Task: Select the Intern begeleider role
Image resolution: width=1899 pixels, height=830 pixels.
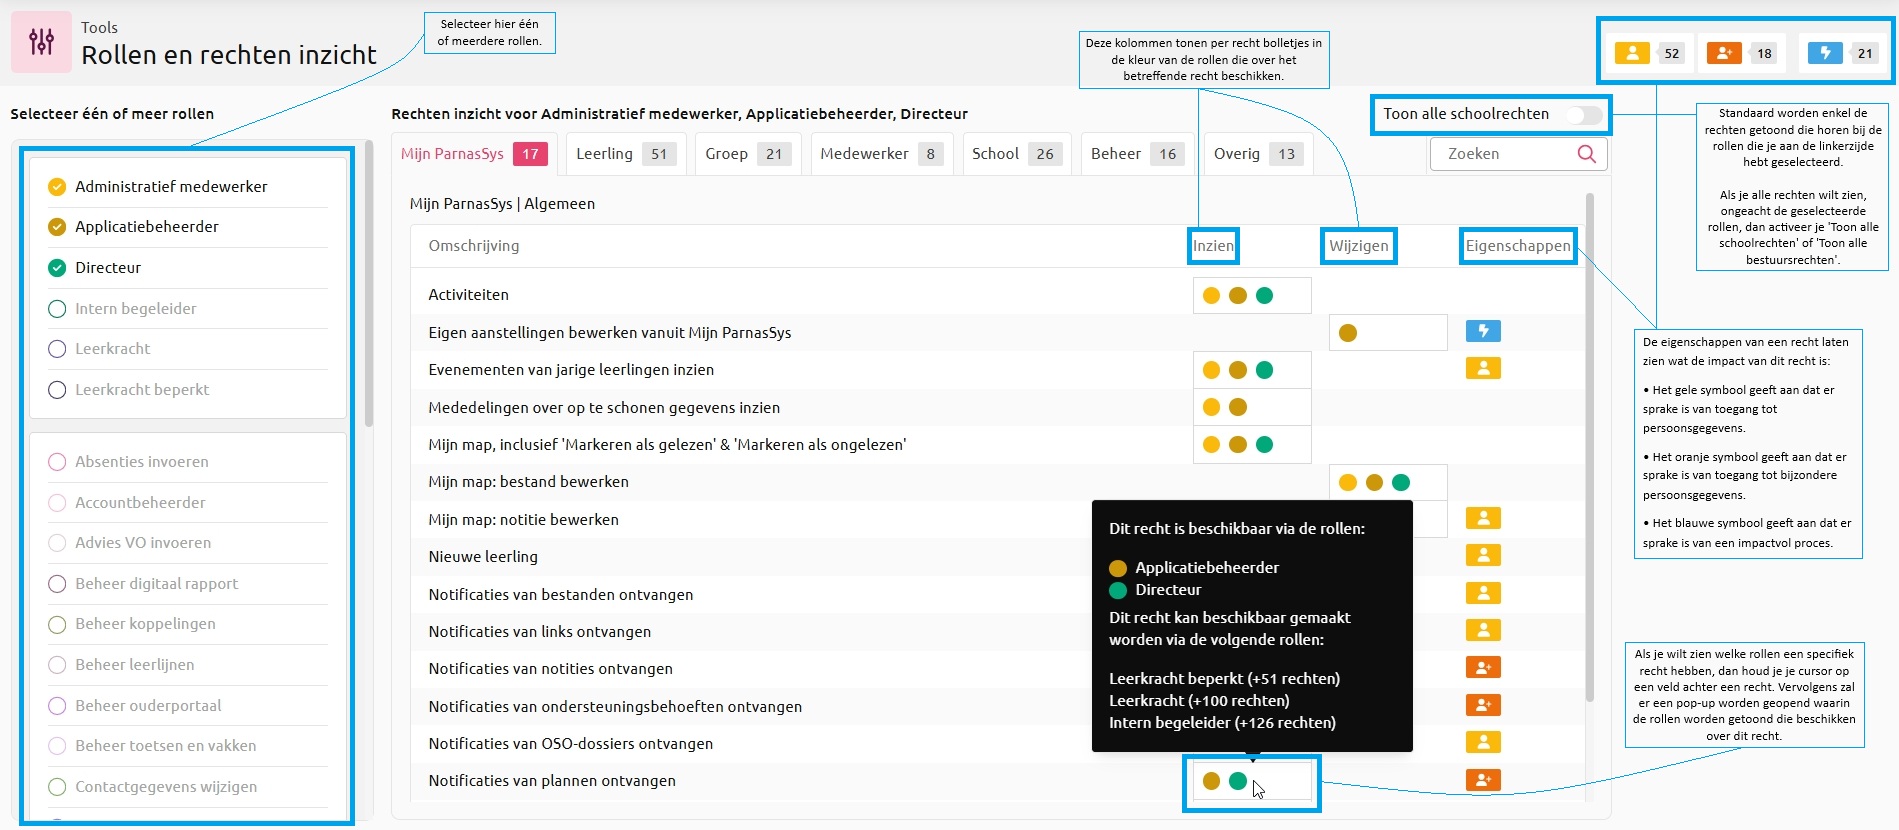Action: [x=57, y=309]
